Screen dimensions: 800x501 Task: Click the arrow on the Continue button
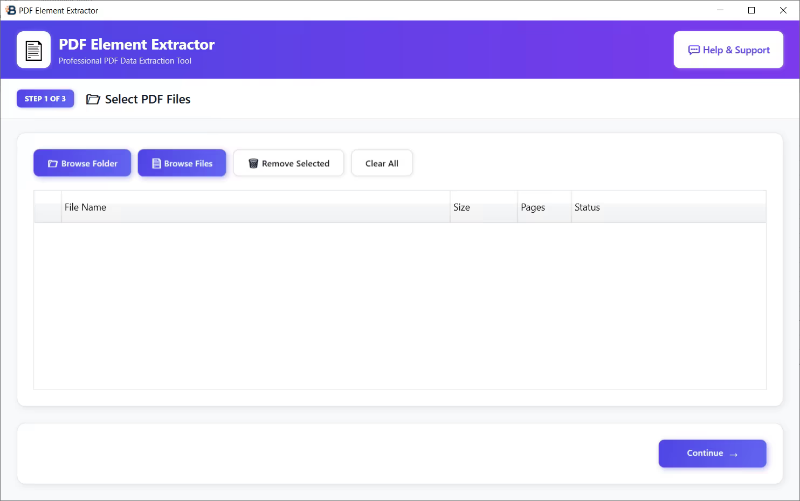(733, 454)
